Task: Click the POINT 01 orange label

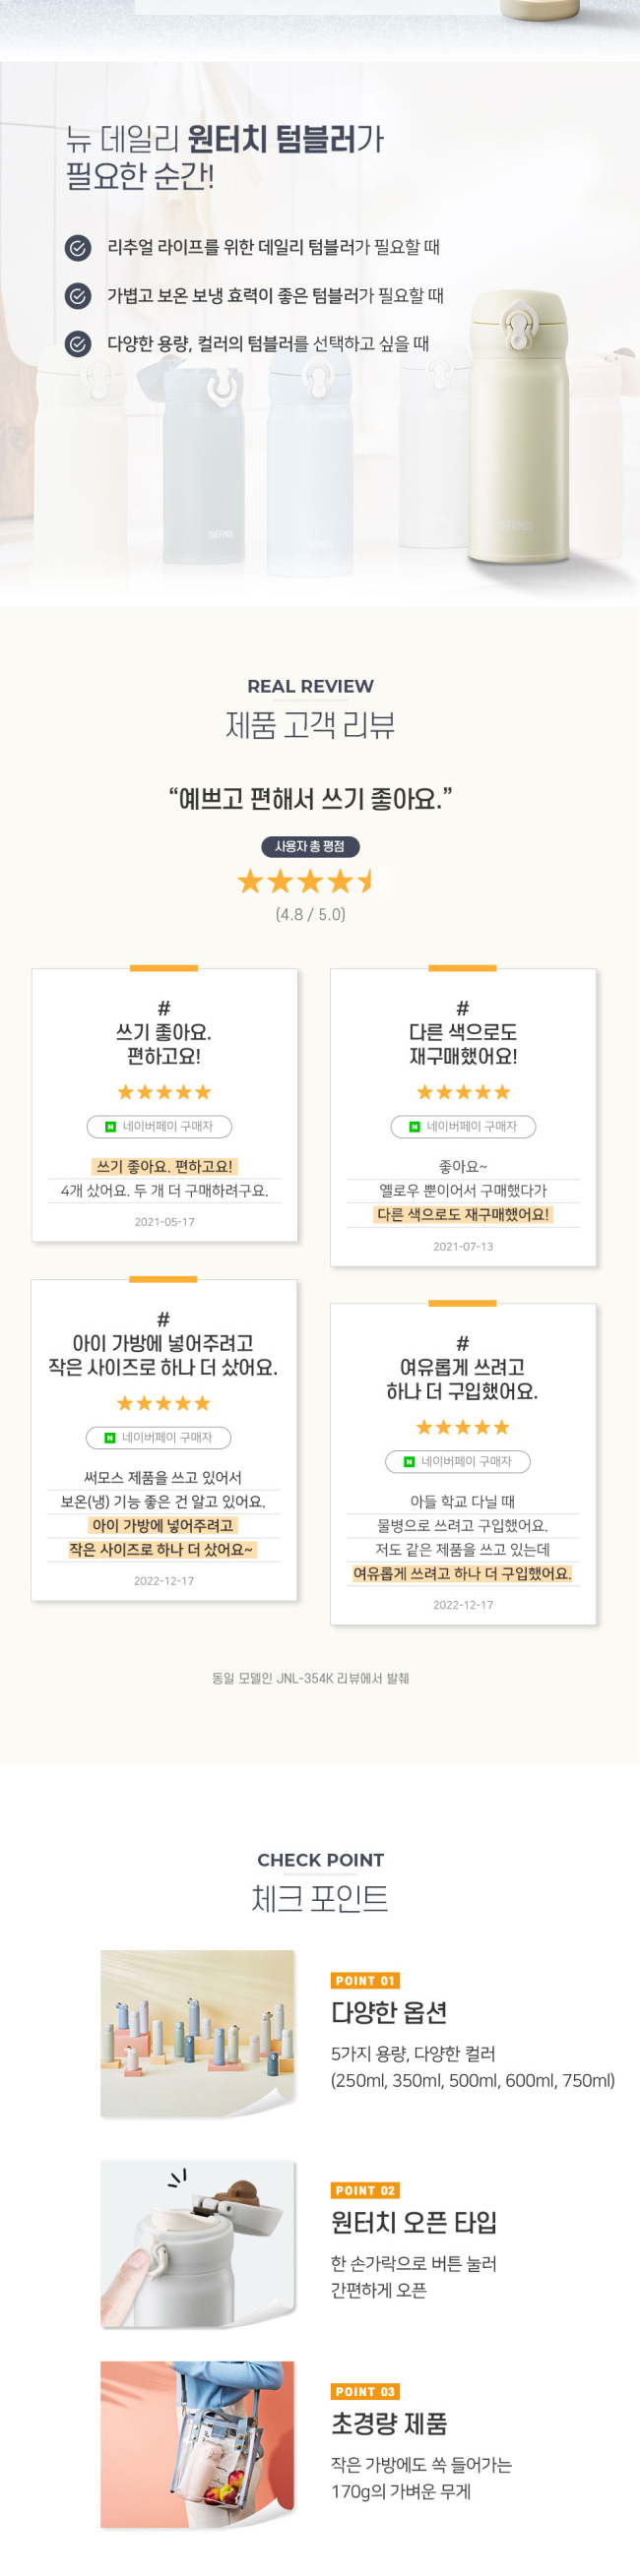Action: (x=365, y=1980)
